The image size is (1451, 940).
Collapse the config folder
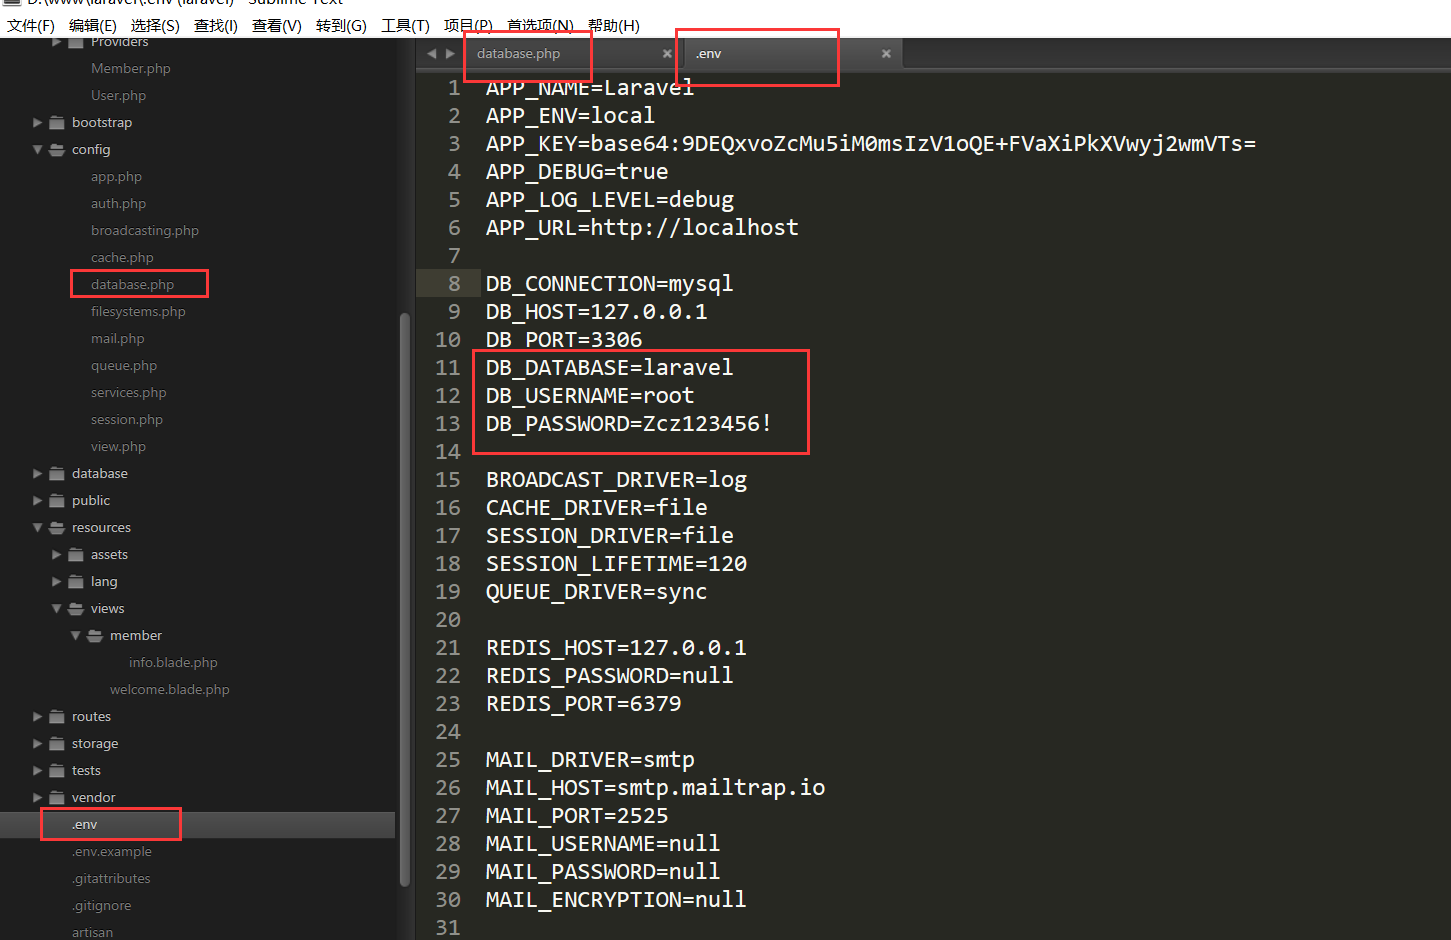click(38, 150)
